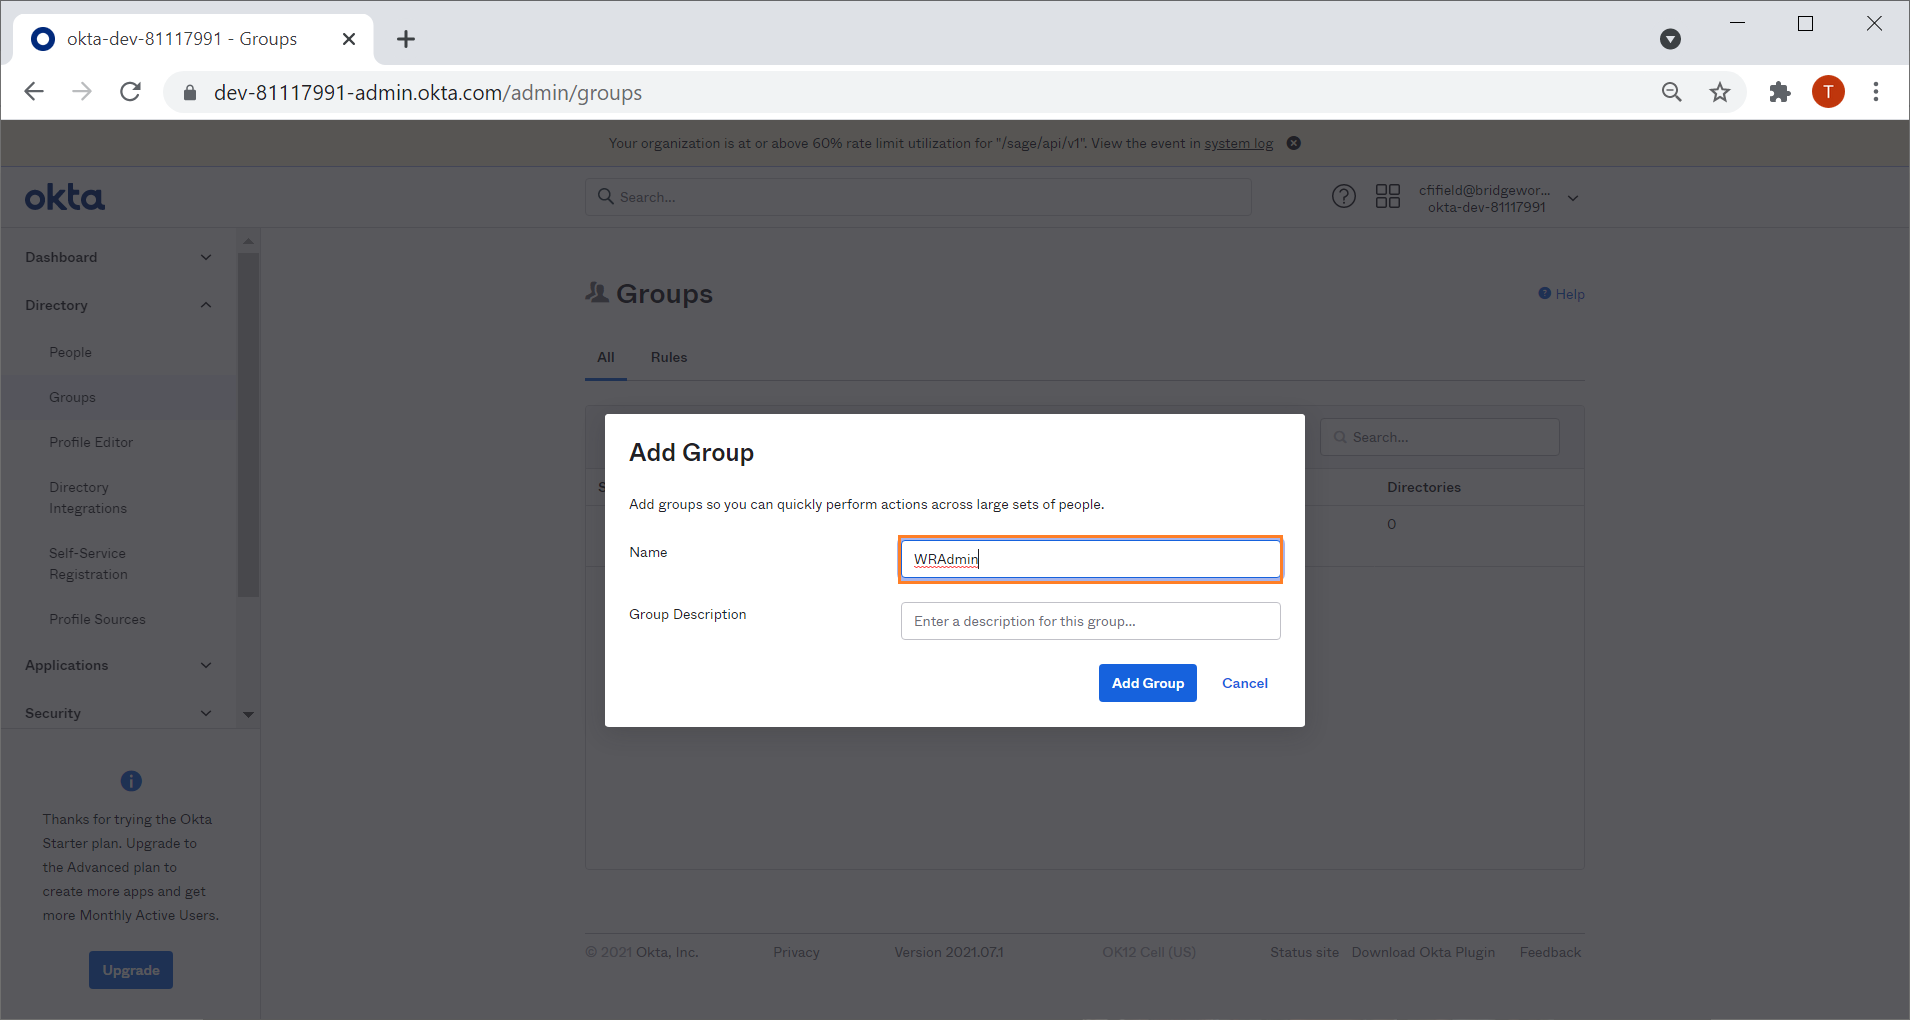Open the apps grid icon
Viewport: 1910px width, 1020px height.
point(1388,196)
